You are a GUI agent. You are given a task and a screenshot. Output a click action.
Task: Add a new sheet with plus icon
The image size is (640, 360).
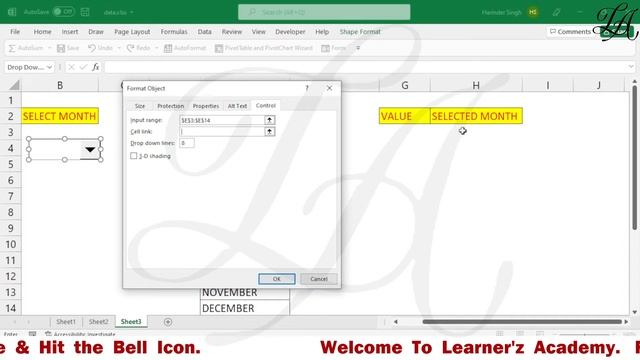[168, 322]
